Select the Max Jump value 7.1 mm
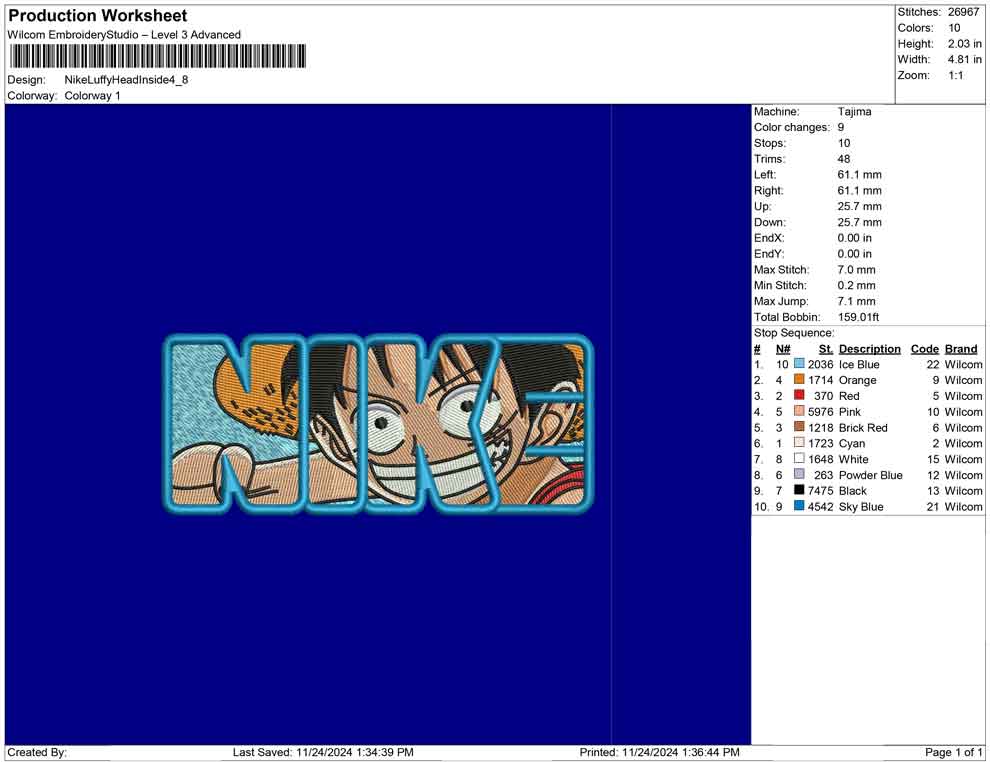The image size is (990, 762). point(857,301)
